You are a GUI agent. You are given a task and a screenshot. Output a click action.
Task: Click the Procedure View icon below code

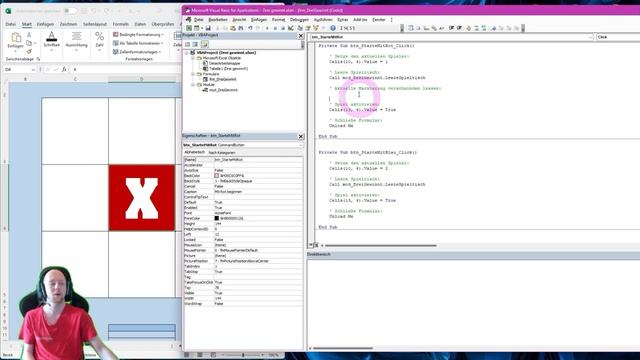[311, 245]
